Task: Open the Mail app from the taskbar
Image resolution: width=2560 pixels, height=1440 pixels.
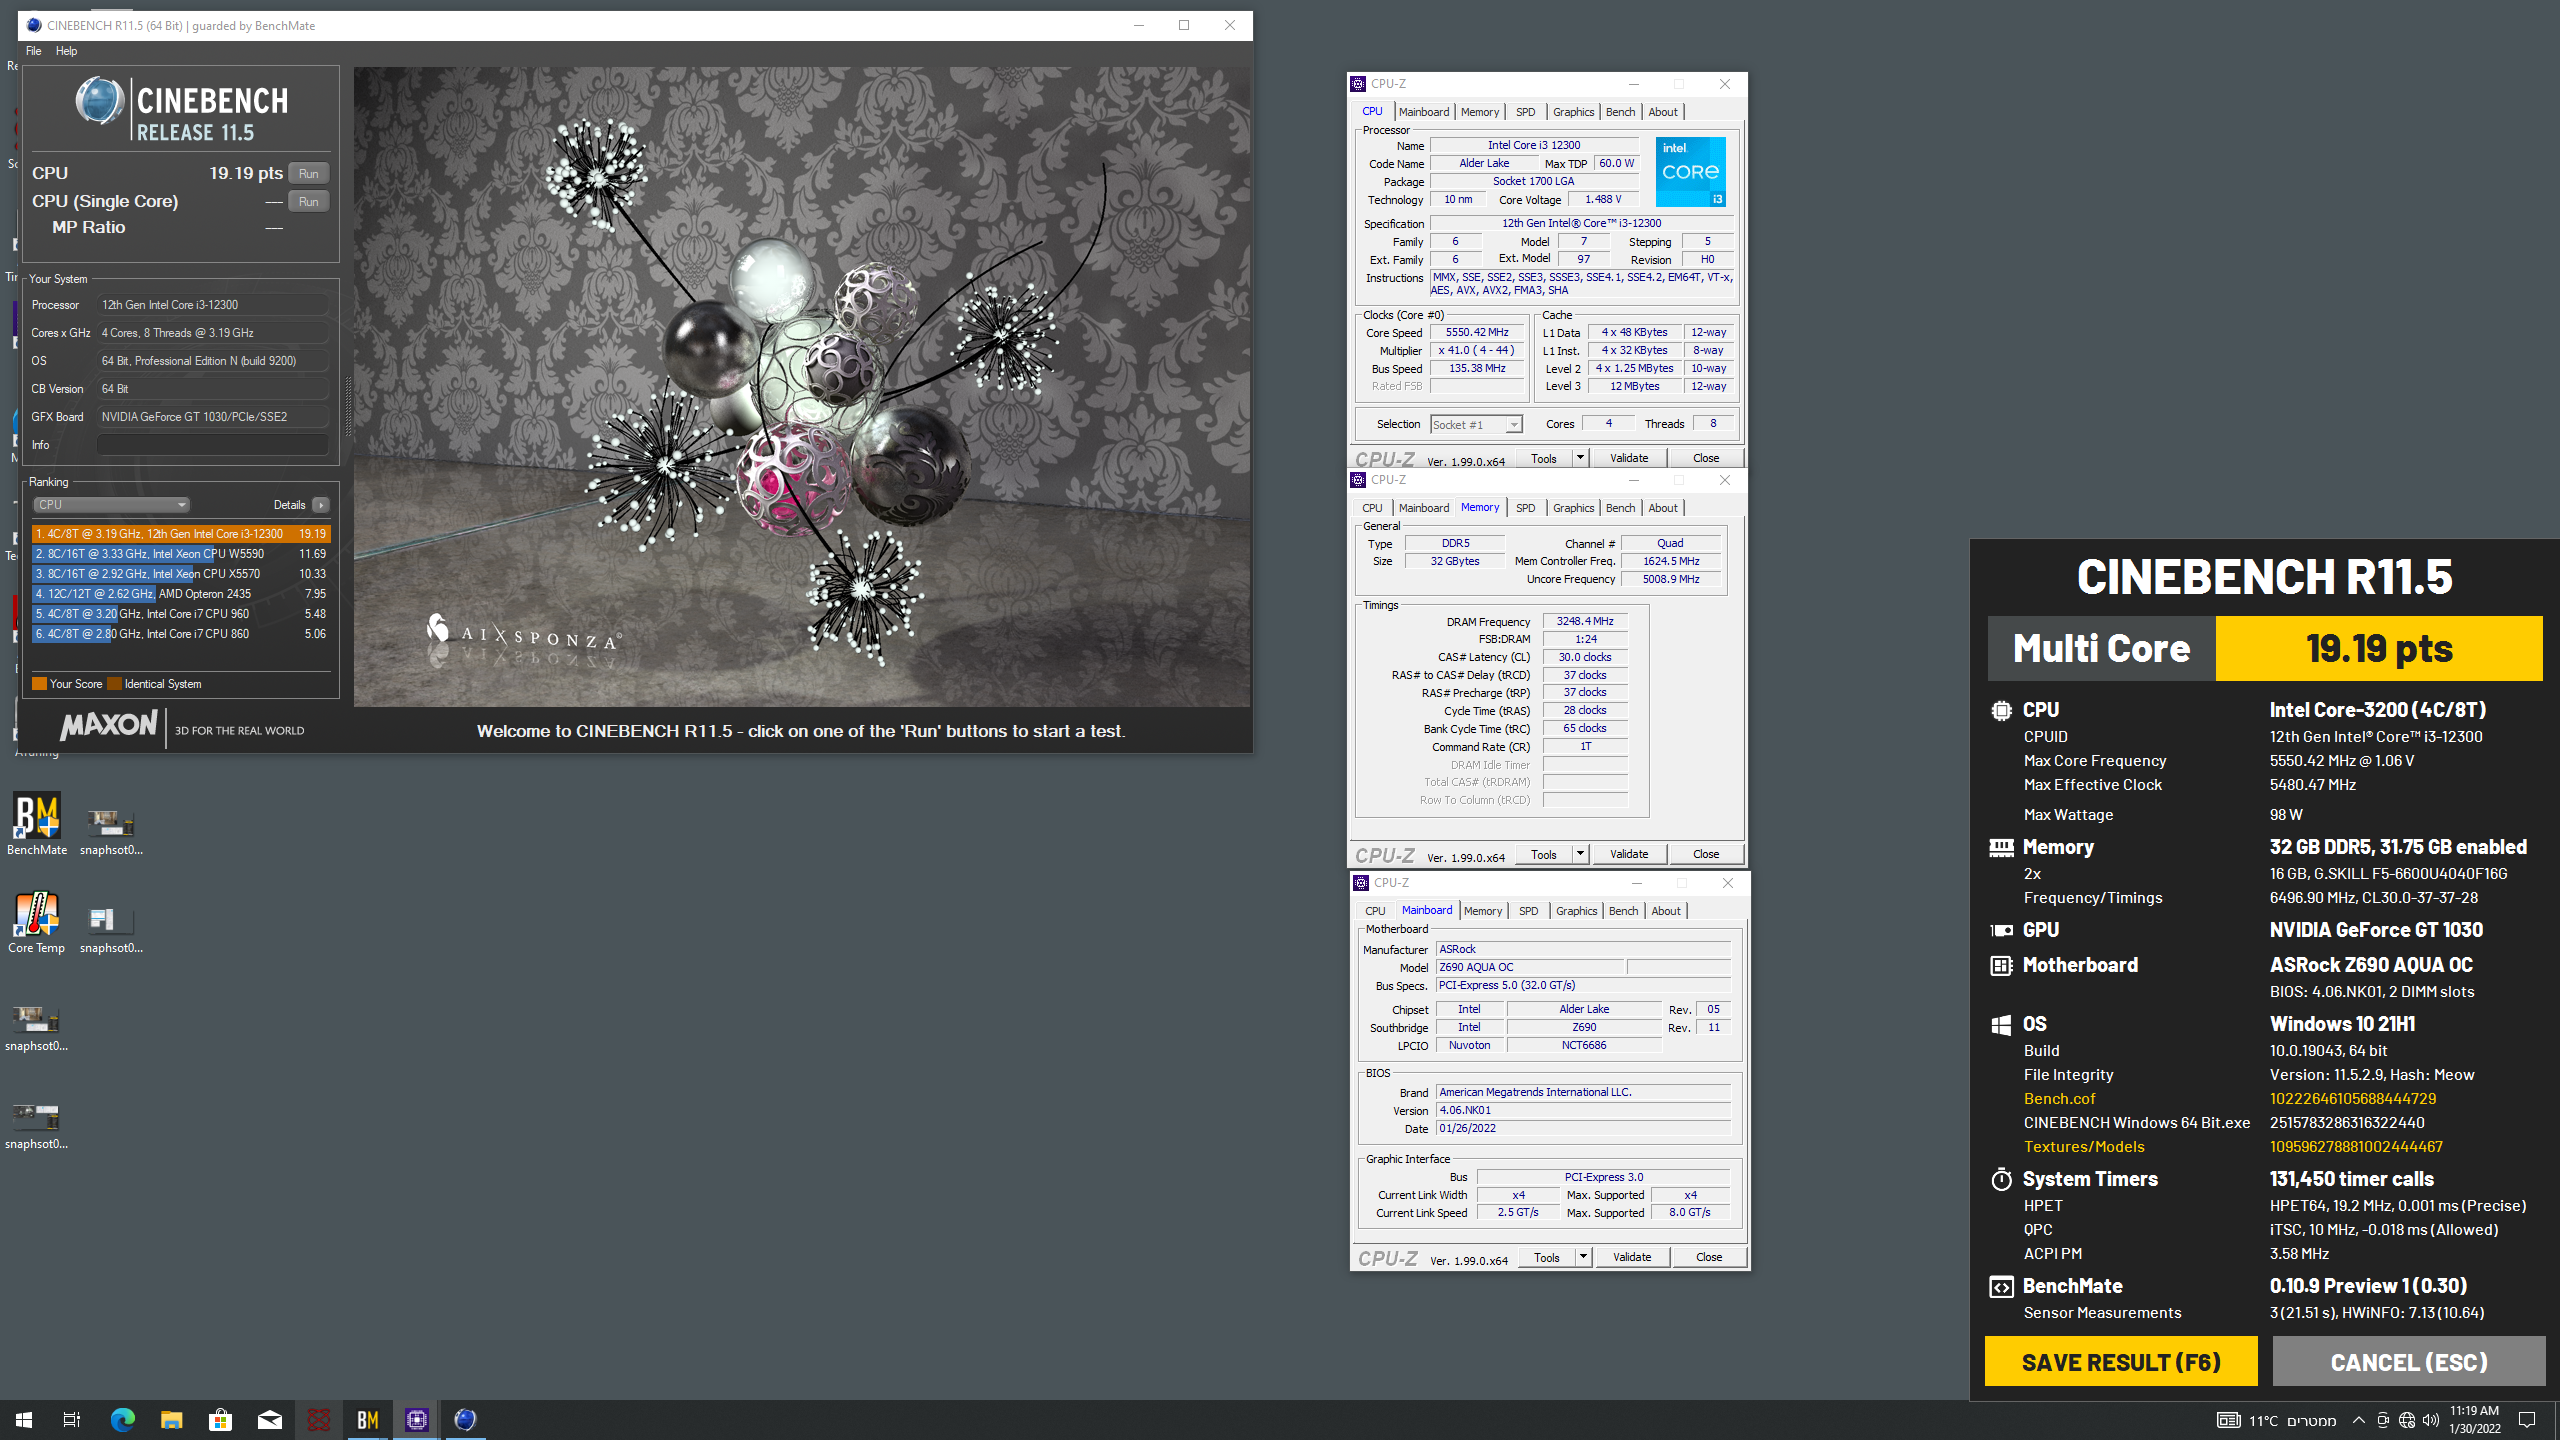Action: (x=269, y=1420)
